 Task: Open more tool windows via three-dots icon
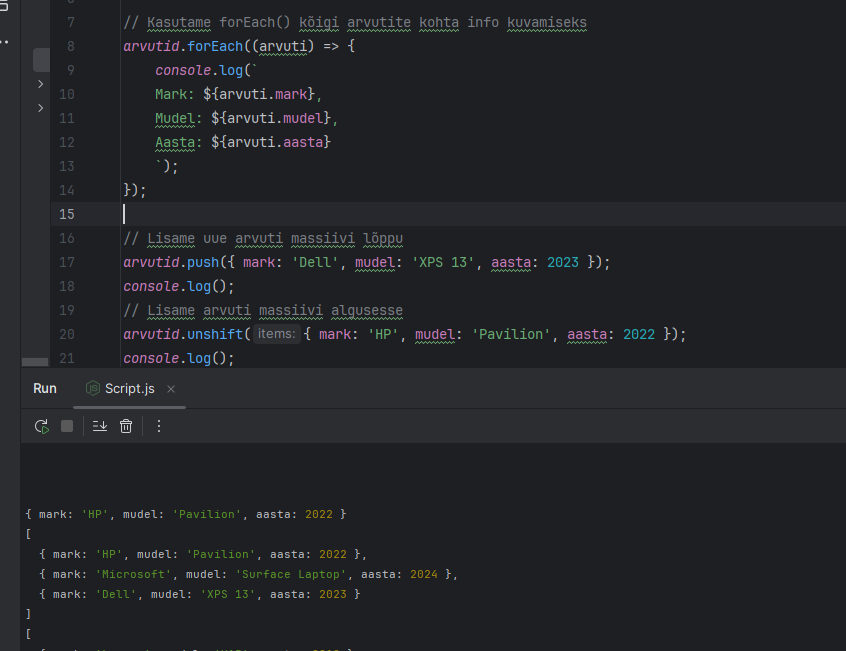(x=5, y=42)
